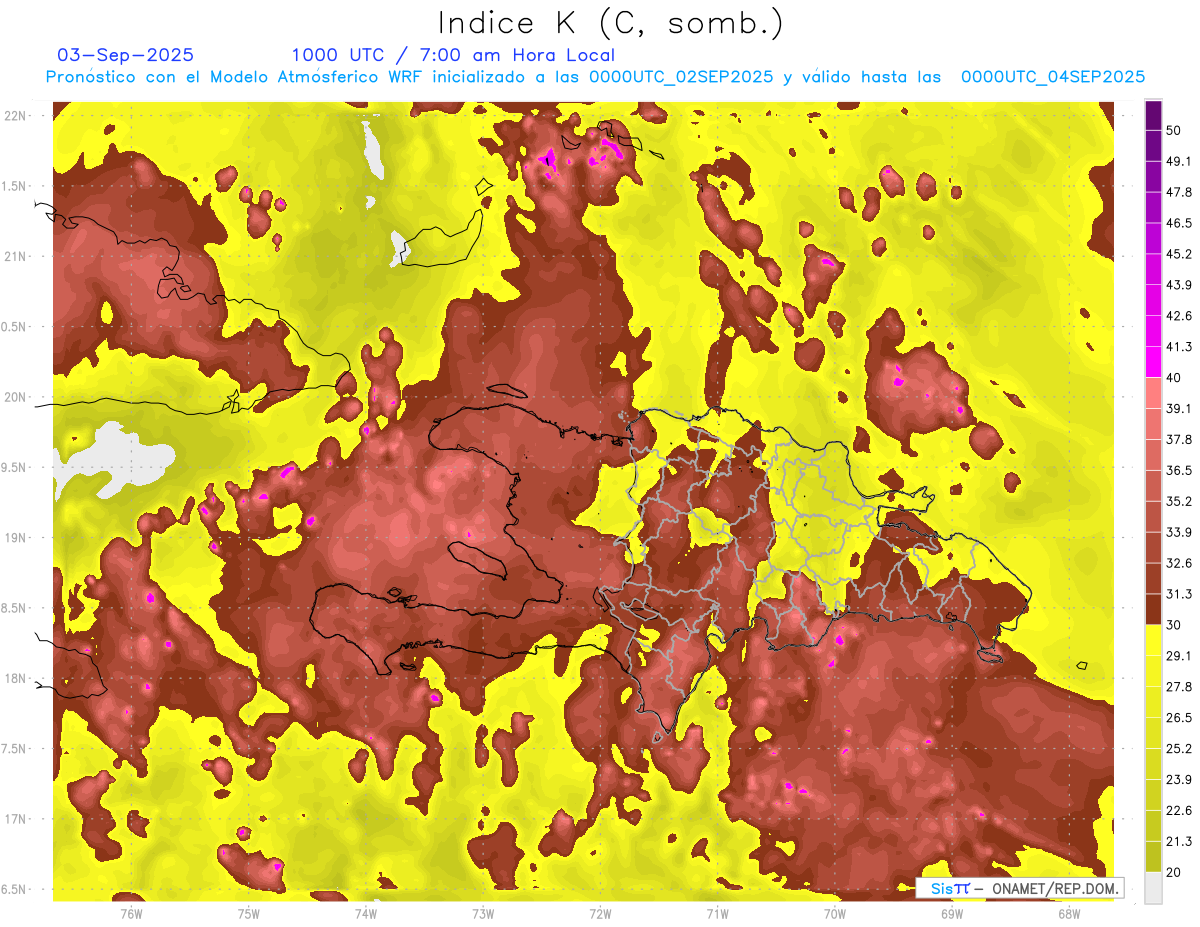Screen dimensions: 1200x927
Task: Pick the bright magenta swatch between 40 and 41.3
Action: click(1153, 361)
